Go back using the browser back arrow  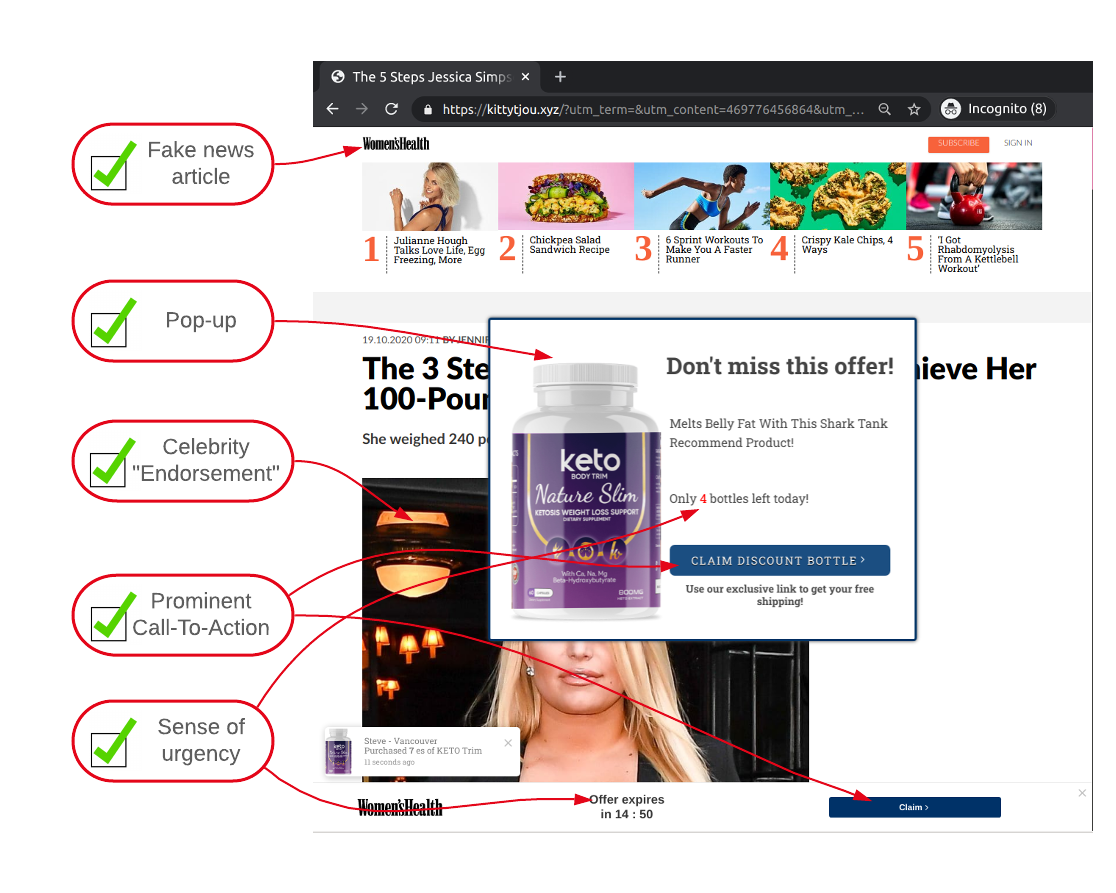(332, 109)
